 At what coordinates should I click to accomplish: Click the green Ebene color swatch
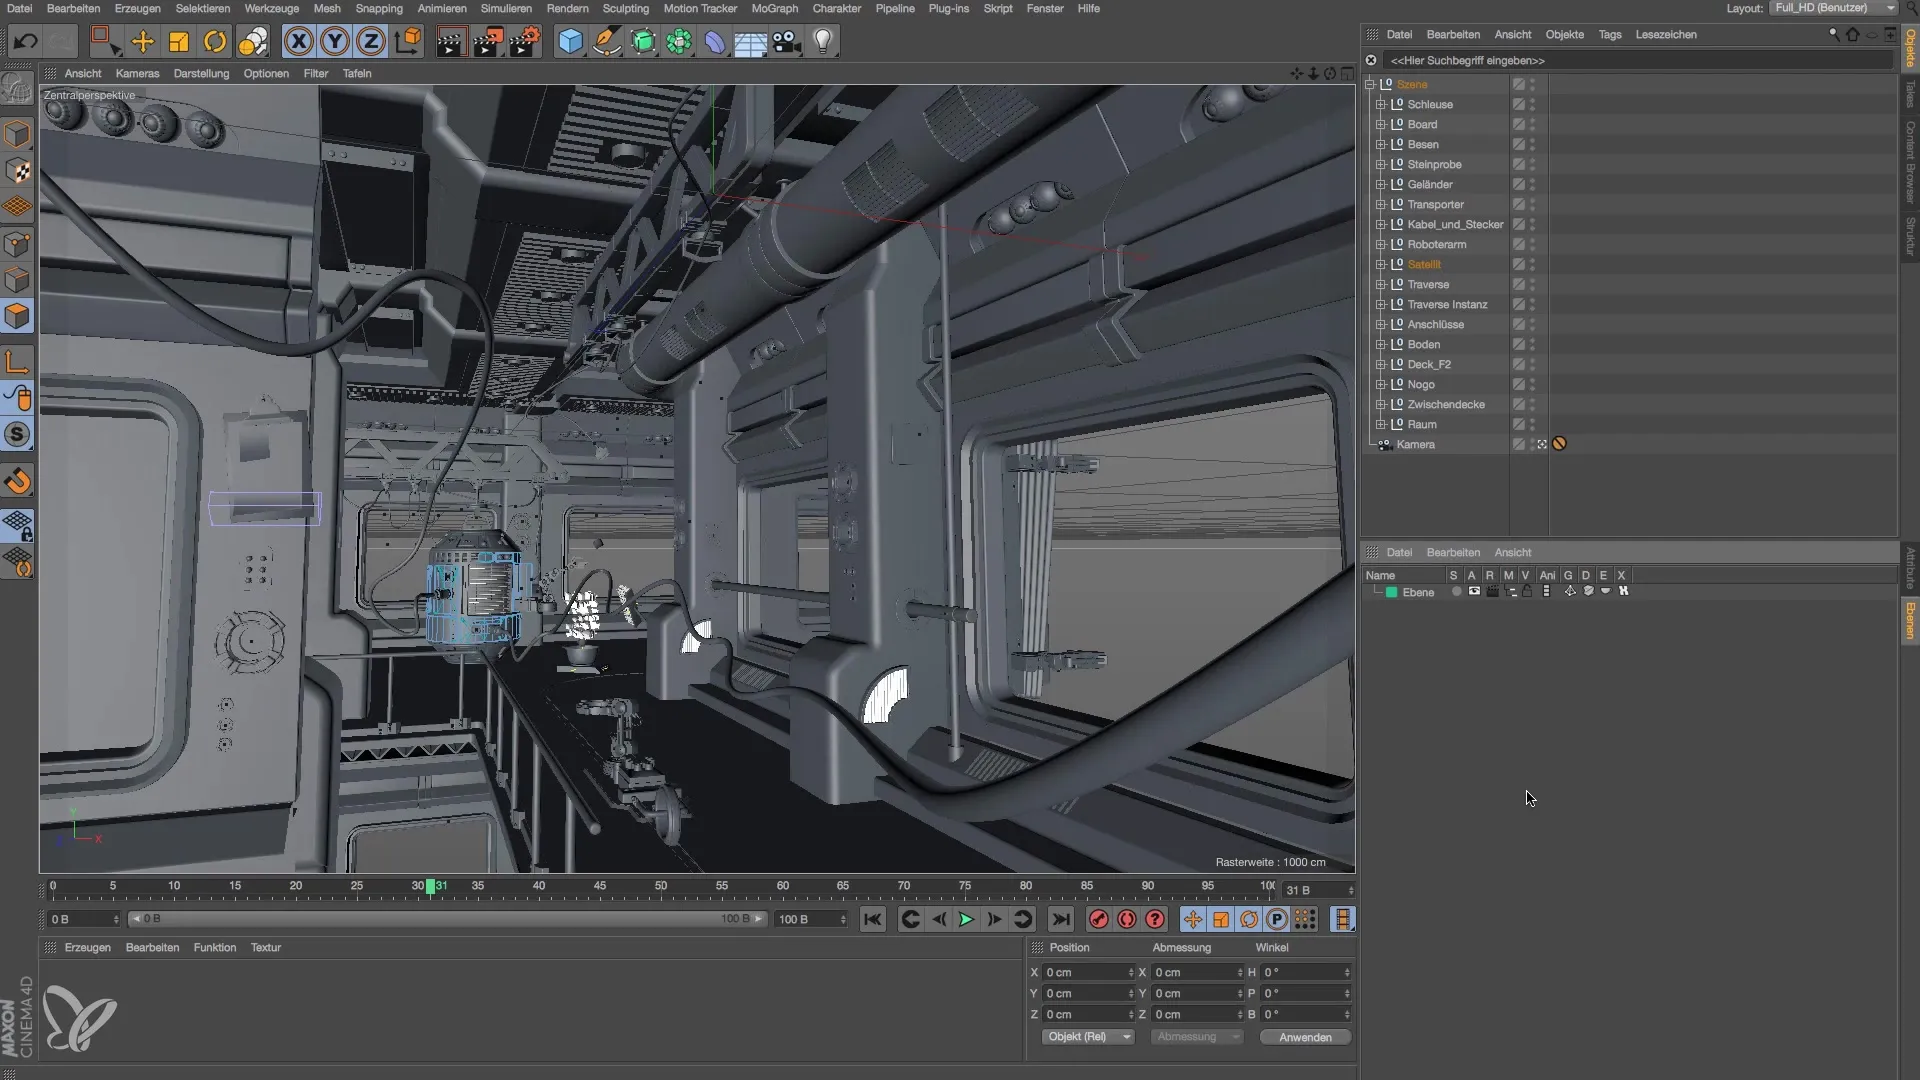coord(1391,592)
